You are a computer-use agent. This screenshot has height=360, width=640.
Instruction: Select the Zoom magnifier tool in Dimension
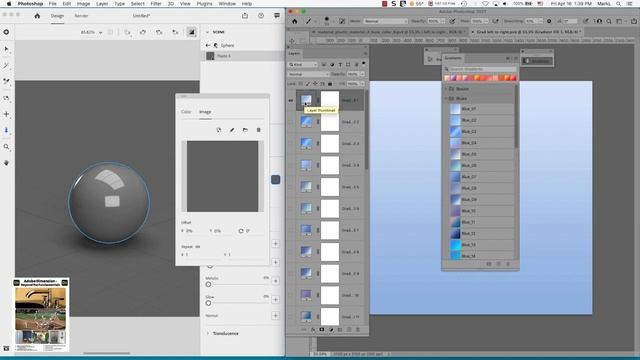tap(6, 147)
